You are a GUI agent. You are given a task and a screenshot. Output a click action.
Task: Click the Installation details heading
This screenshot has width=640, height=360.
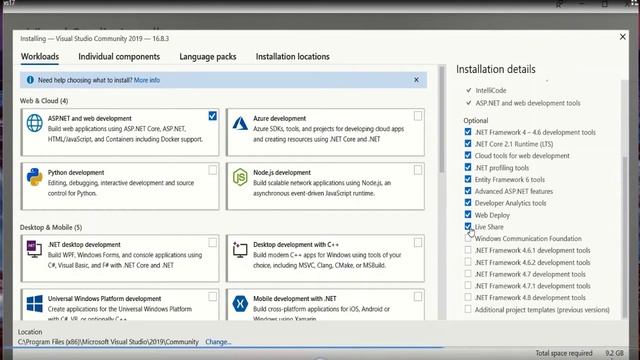[x=496, y=69]
